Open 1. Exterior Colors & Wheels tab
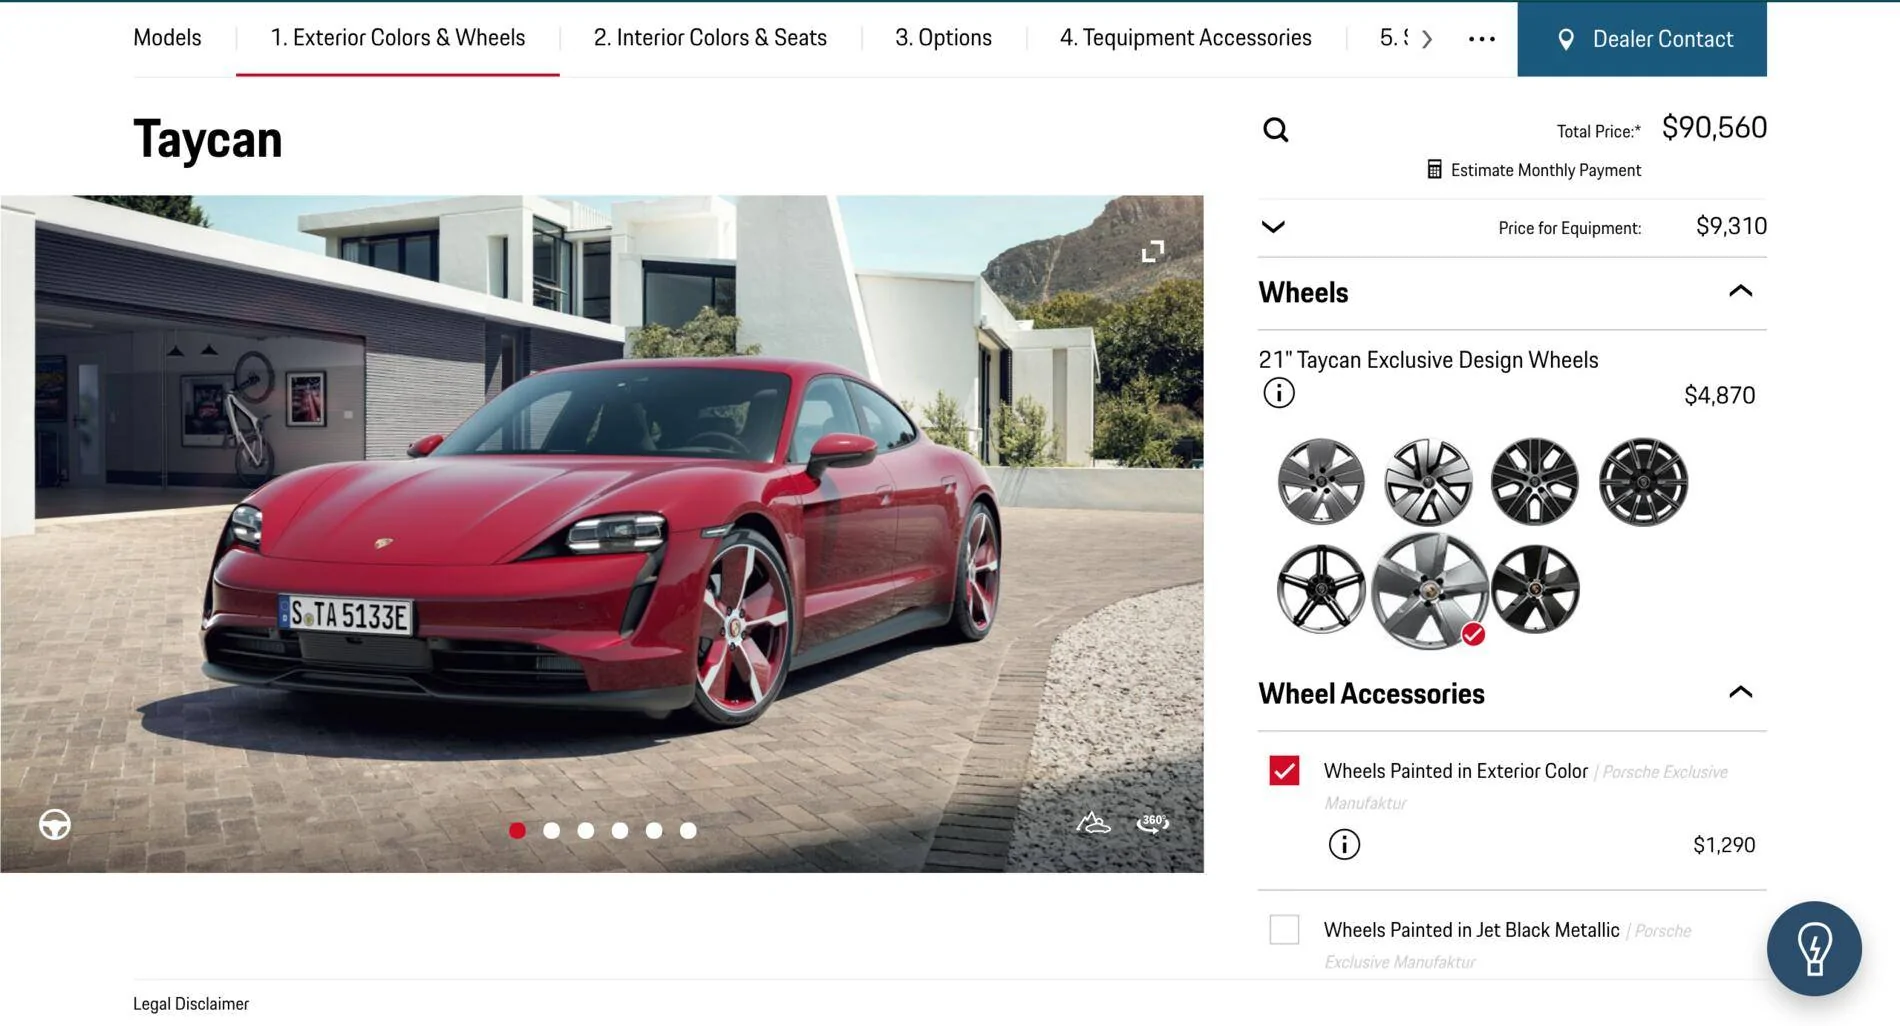 click(x=398, y=38)
